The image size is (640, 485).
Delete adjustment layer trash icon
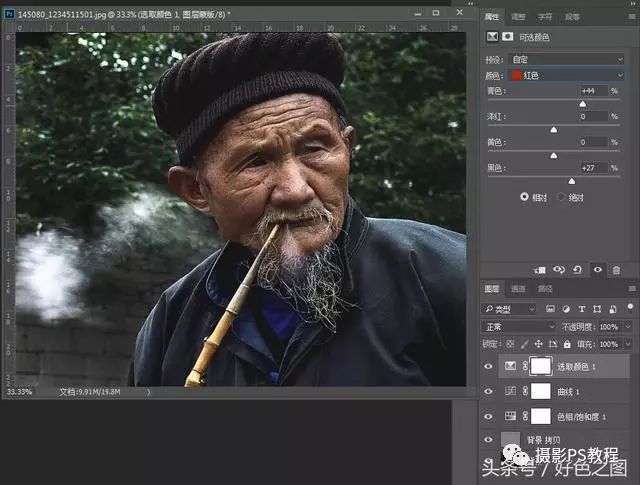[616, 270]
